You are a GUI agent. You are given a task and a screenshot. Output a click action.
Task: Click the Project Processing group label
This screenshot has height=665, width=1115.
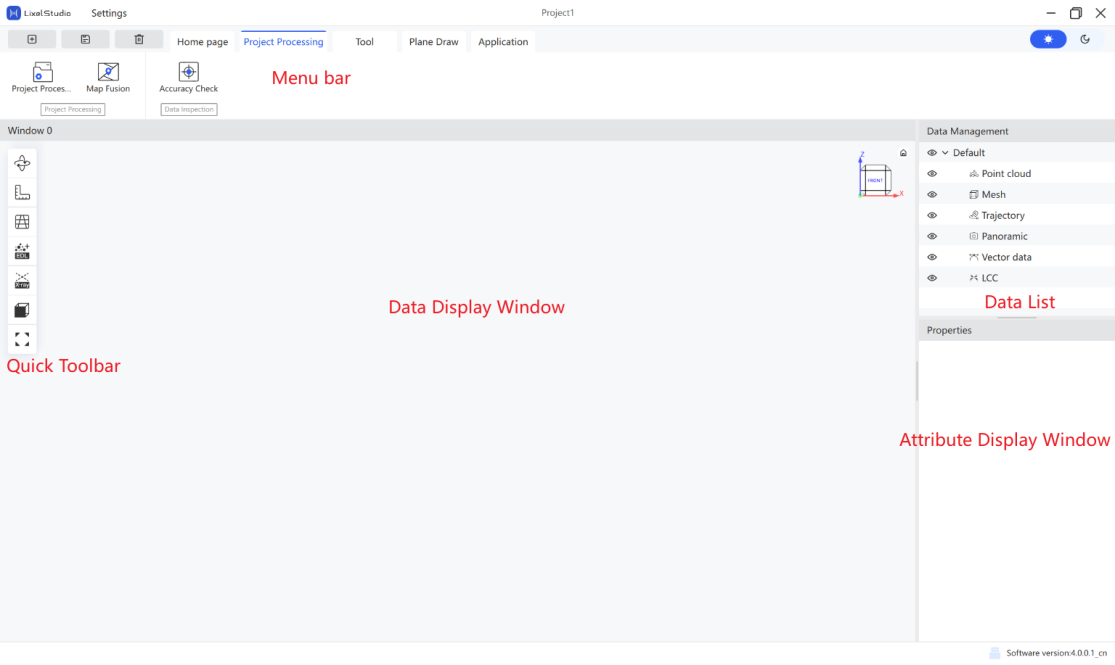[x=73, y=110]
